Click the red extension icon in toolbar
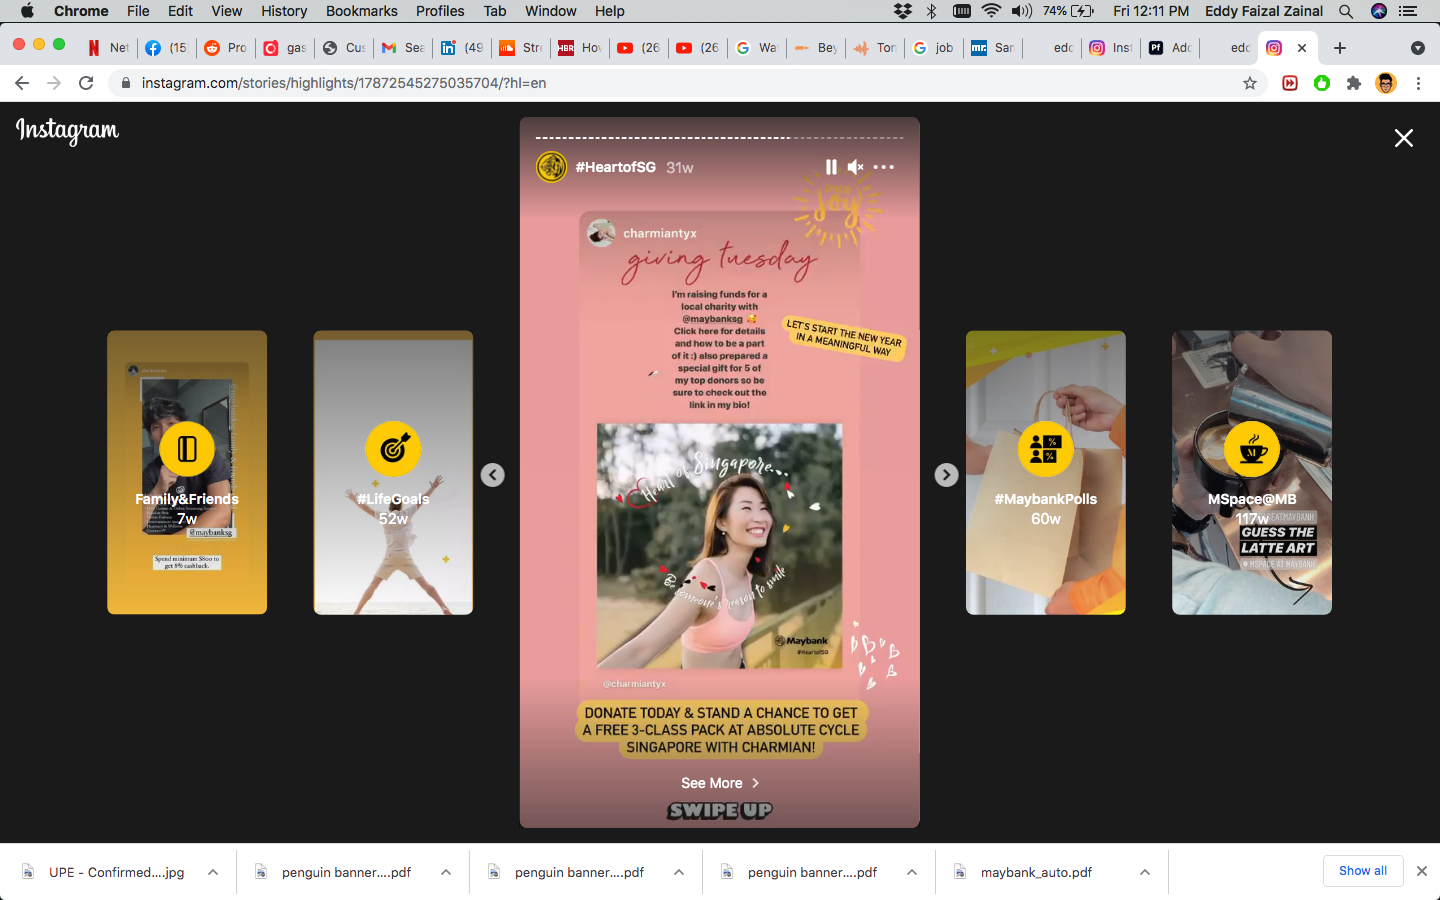 tap(1290, 83)
